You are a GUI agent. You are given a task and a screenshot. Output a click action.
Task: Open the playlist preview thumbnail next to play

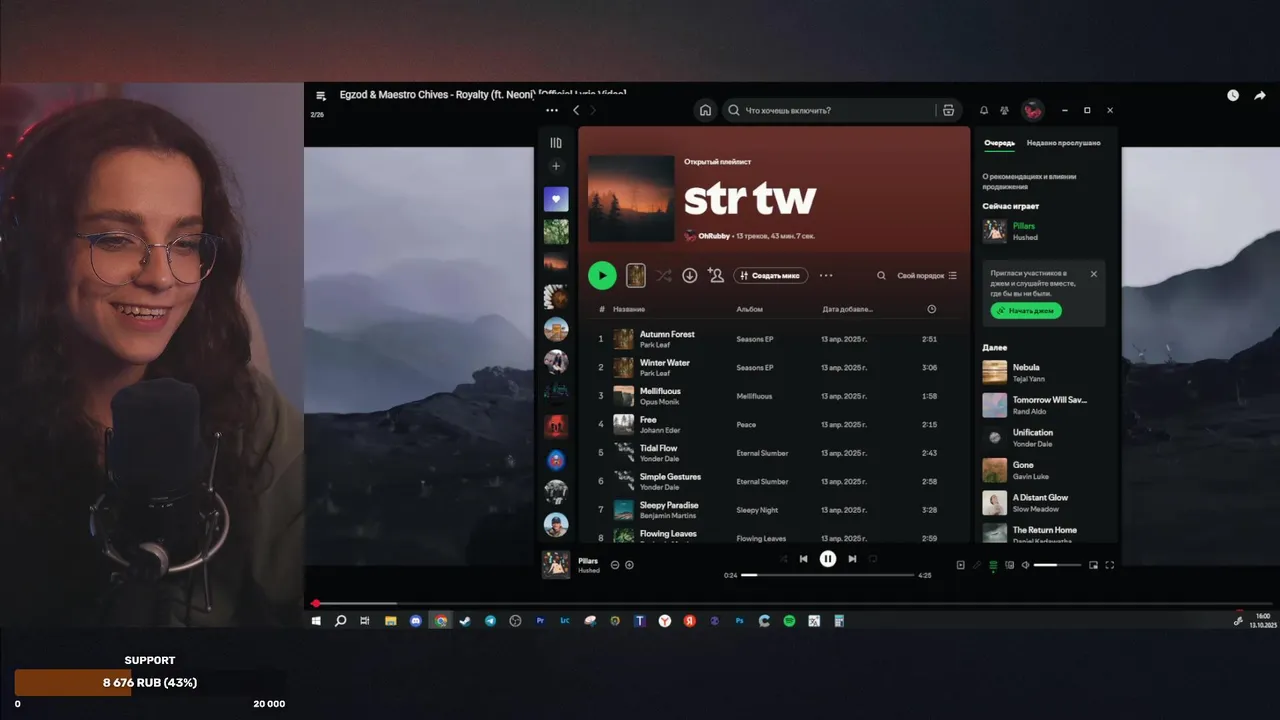[x=635, y=275]
